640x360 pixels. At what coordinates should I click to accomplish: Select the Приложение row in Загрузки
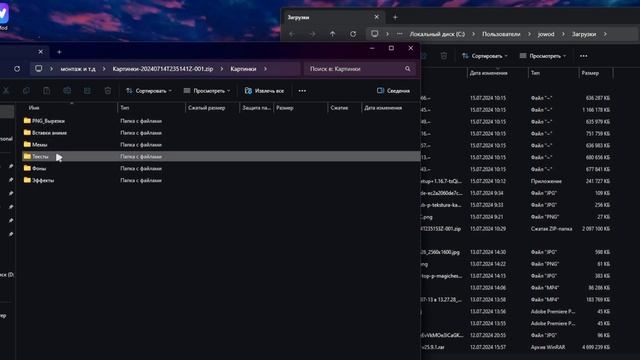(x=516, y=181)
